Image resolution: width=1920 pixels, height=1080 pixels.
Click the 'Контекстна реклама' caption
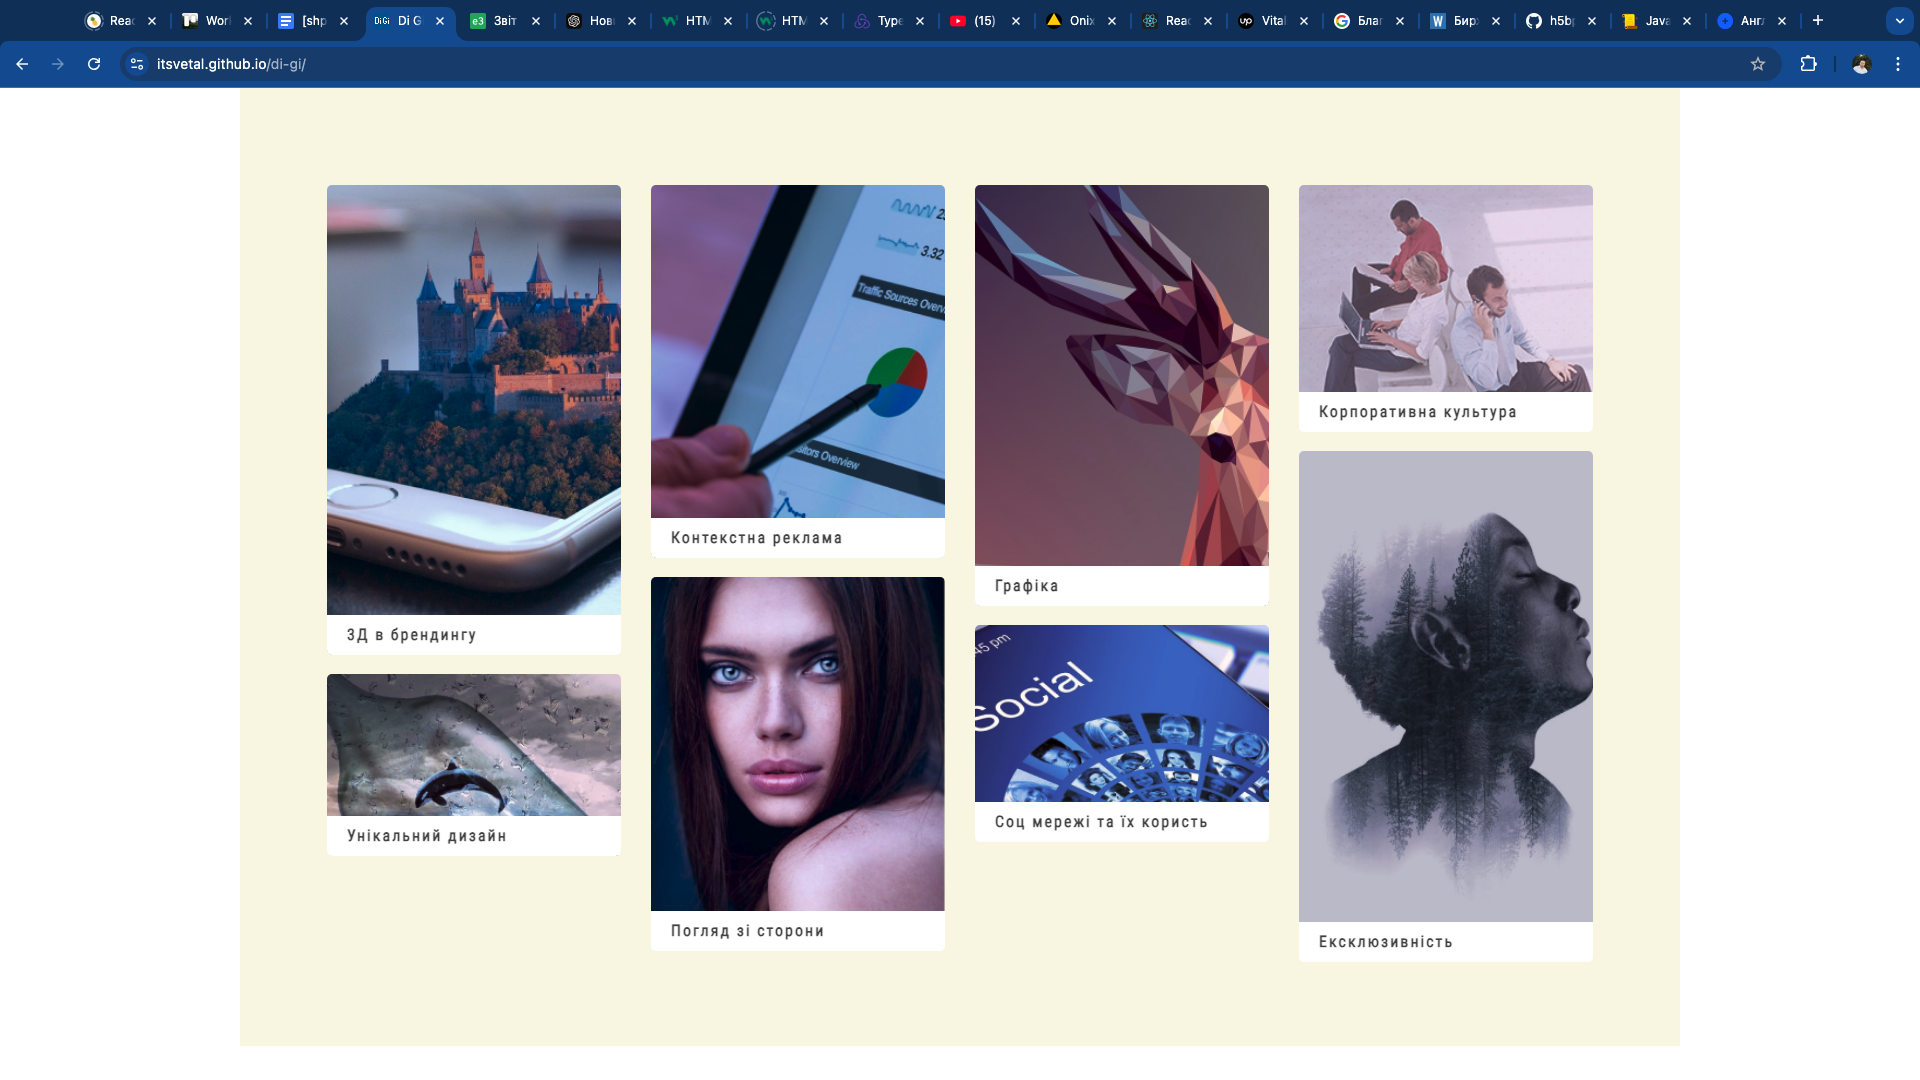[x=756, y=538]
